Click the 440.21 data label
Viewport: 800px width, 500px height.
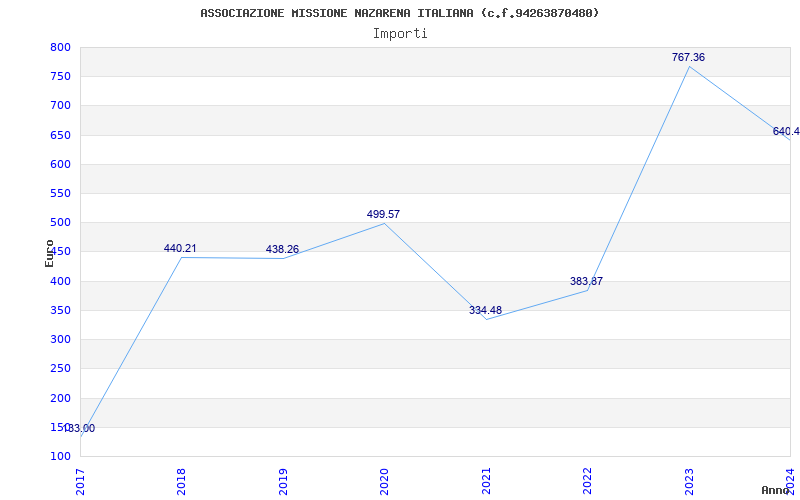(x=180, y=248)
